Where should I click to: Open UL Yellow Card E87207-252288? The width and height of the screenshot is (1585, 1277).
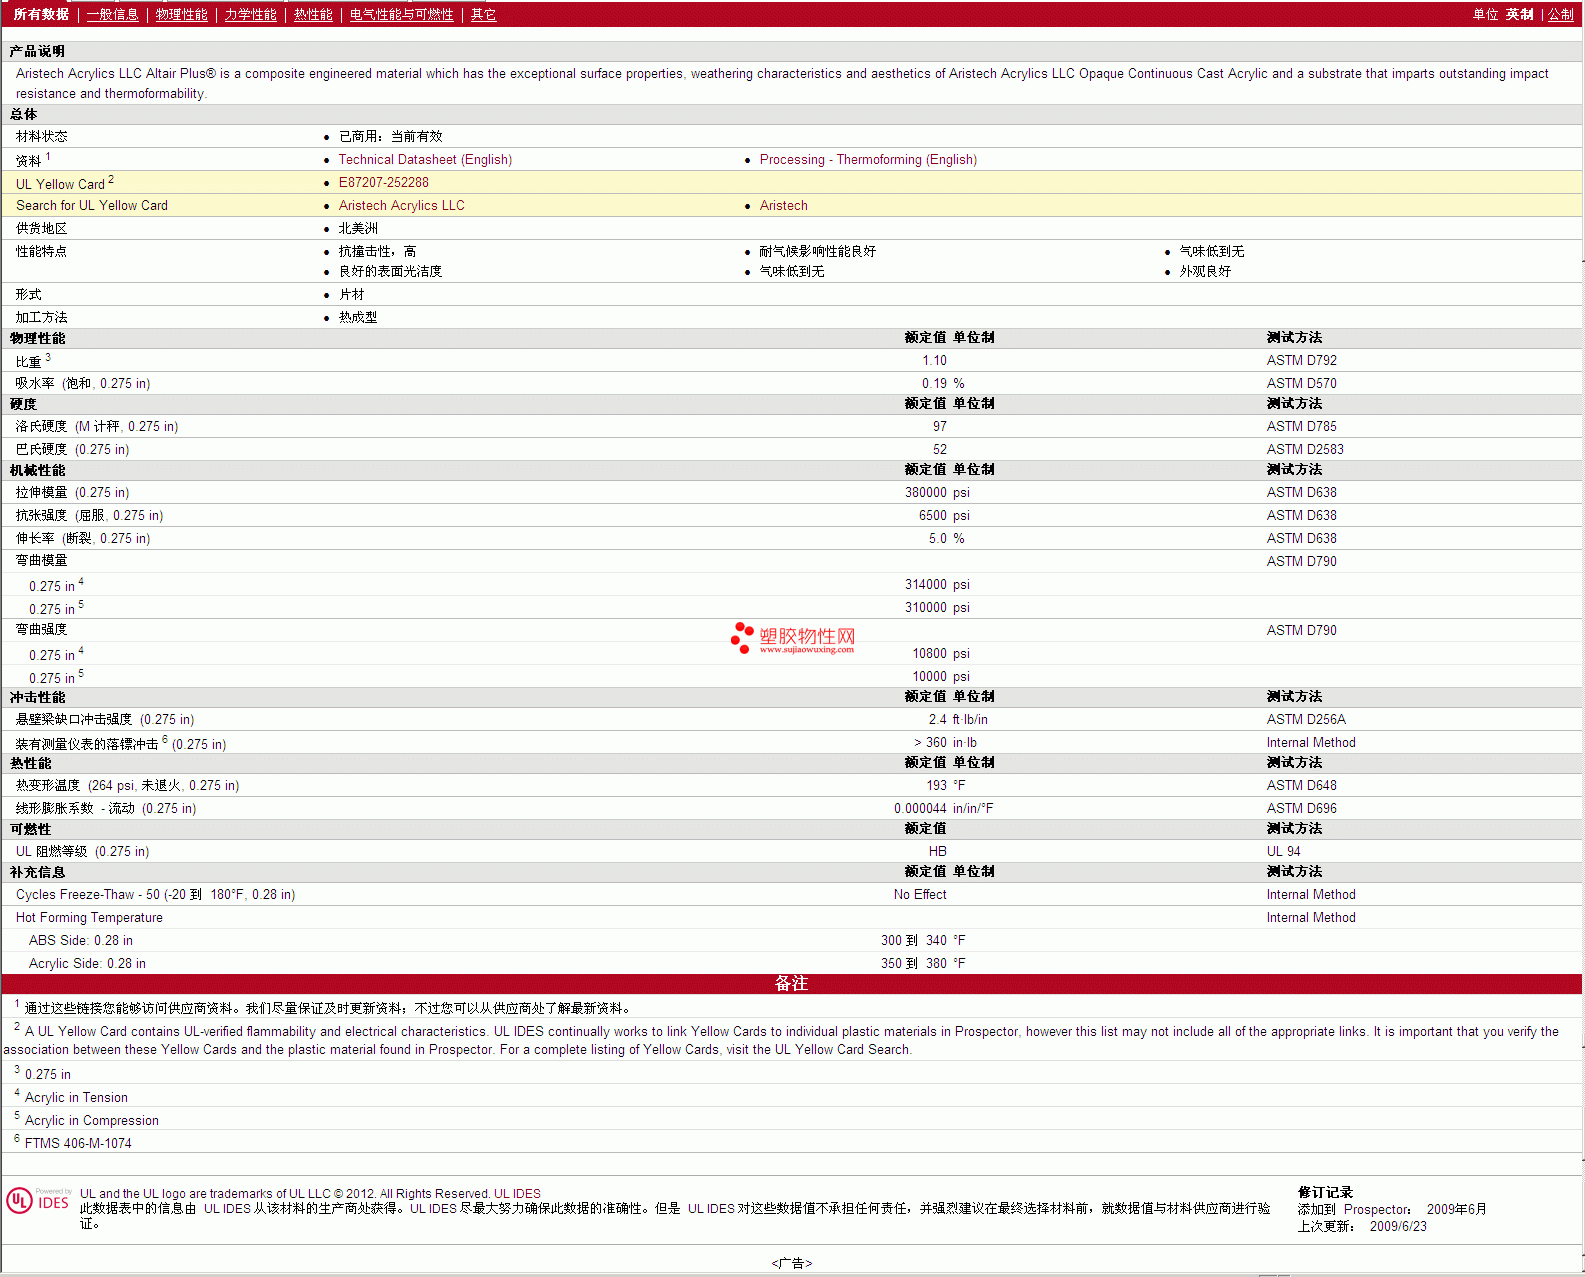click(383, 182)
